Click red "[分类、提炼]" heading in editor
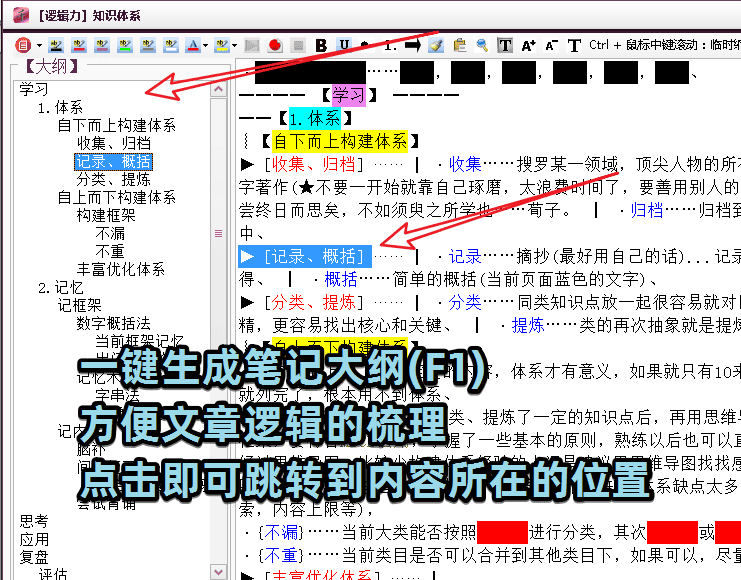Image resolution: width=741 pixels, height=580 pixels. tap(314, 303)
